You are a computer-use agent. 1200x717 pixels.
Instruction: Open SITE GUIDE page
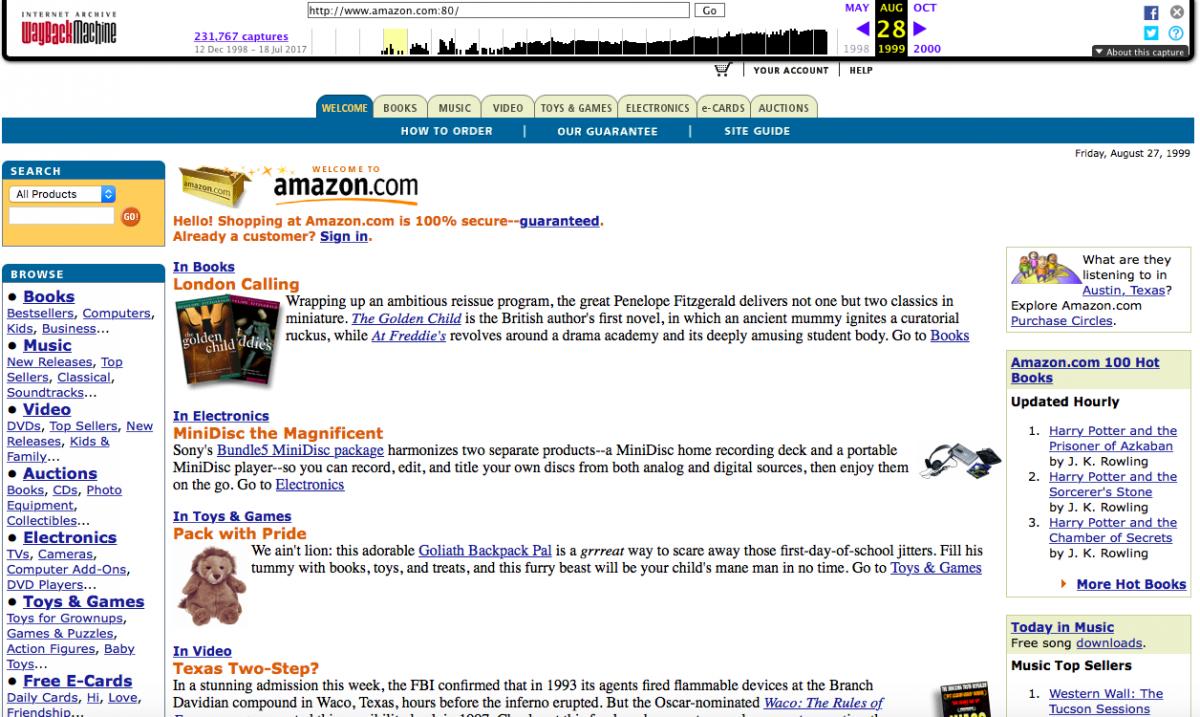(757, 131)
